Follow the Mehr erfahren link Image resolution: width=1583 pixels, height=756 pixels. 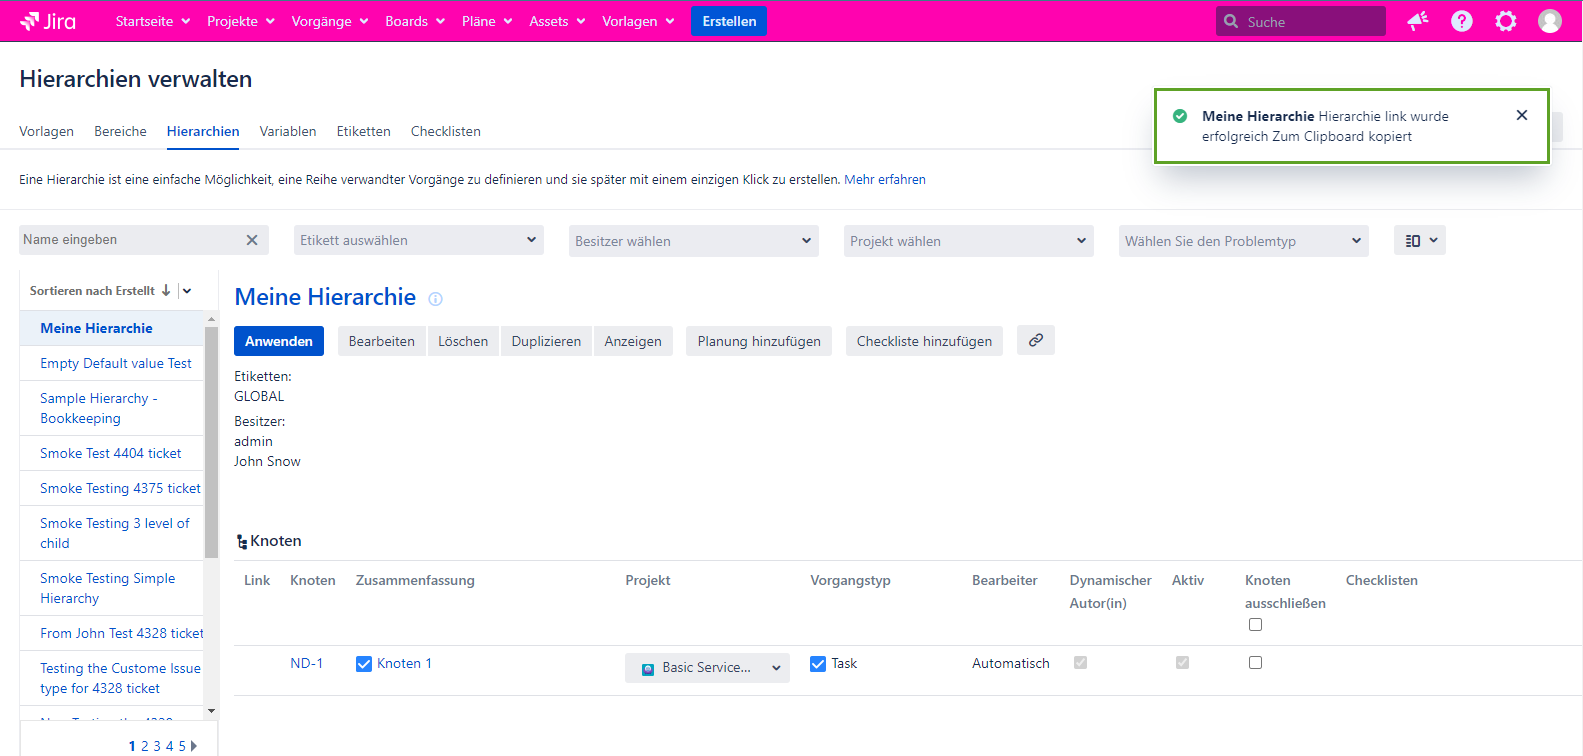tap(885, 180)
